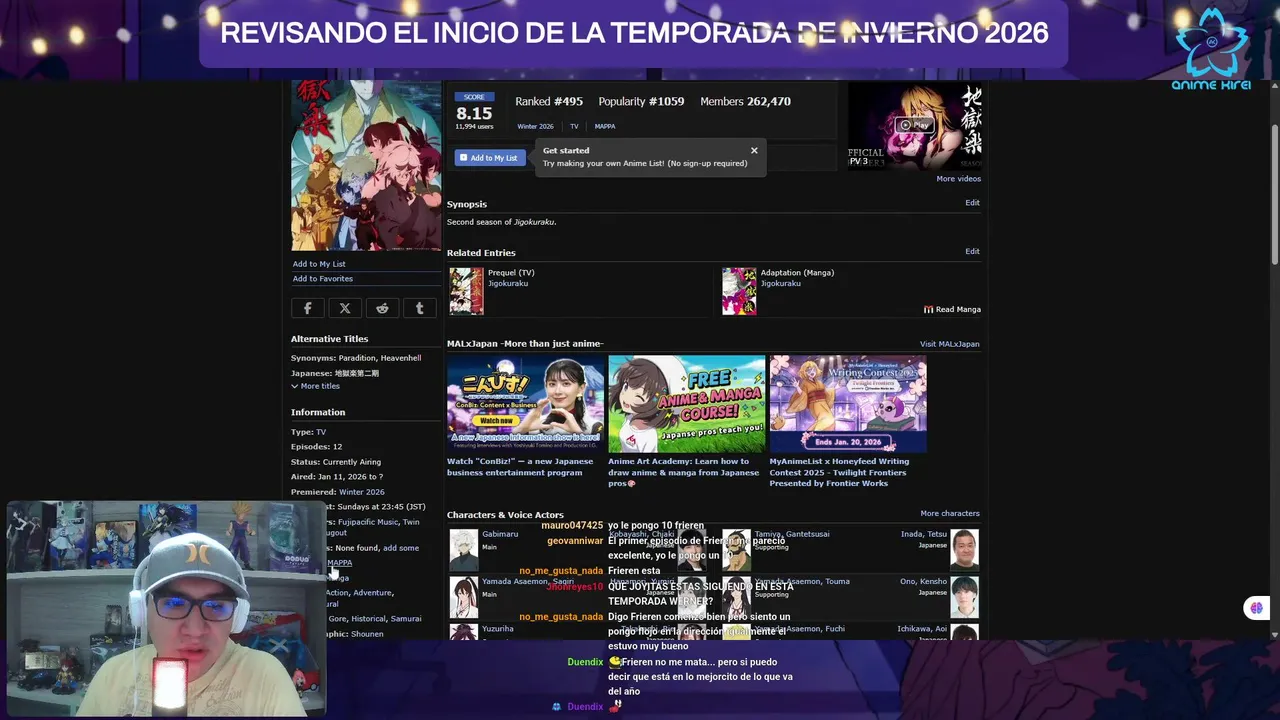
Task: Click the Members 262,470 statistic
Action: click(745, 102)
